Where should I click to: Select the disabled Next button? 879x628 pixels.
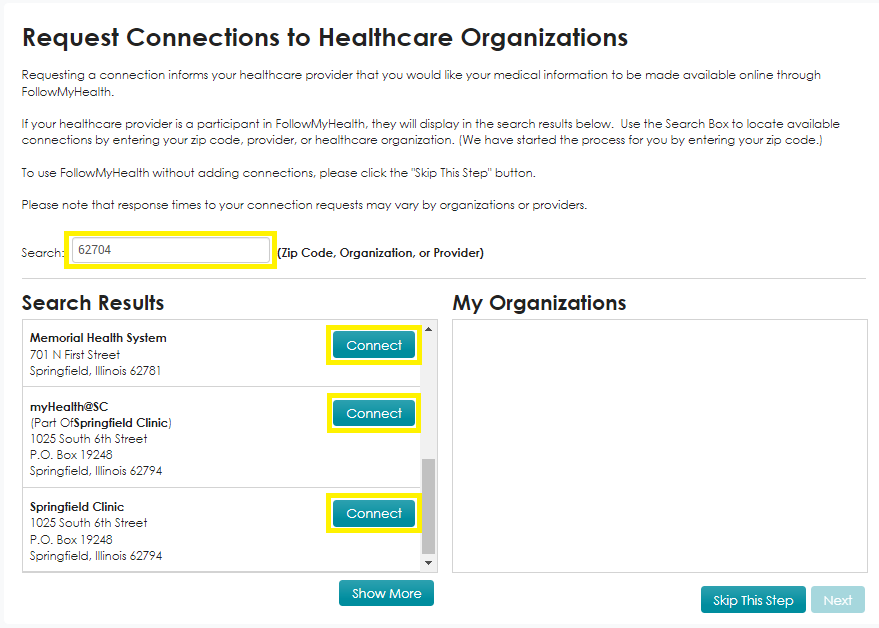coord(838,599)
